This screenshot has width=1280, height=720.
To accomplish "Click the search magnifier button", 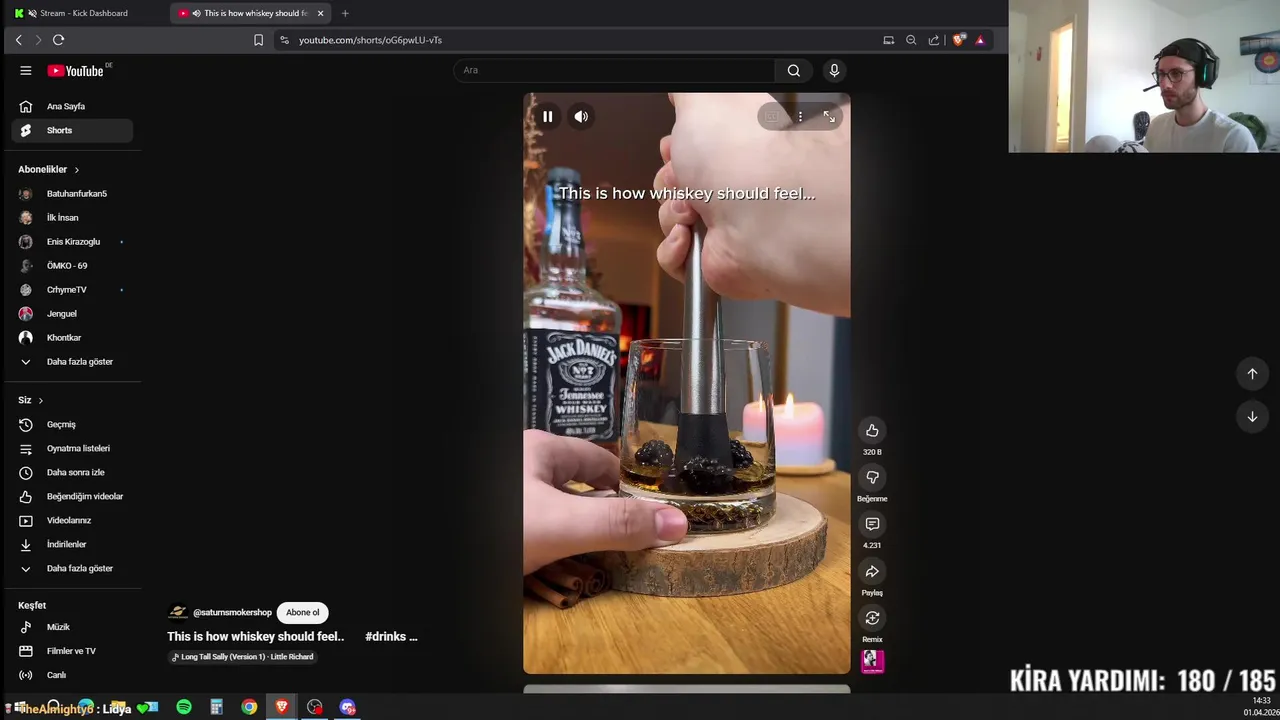I will tap(793, 70).
